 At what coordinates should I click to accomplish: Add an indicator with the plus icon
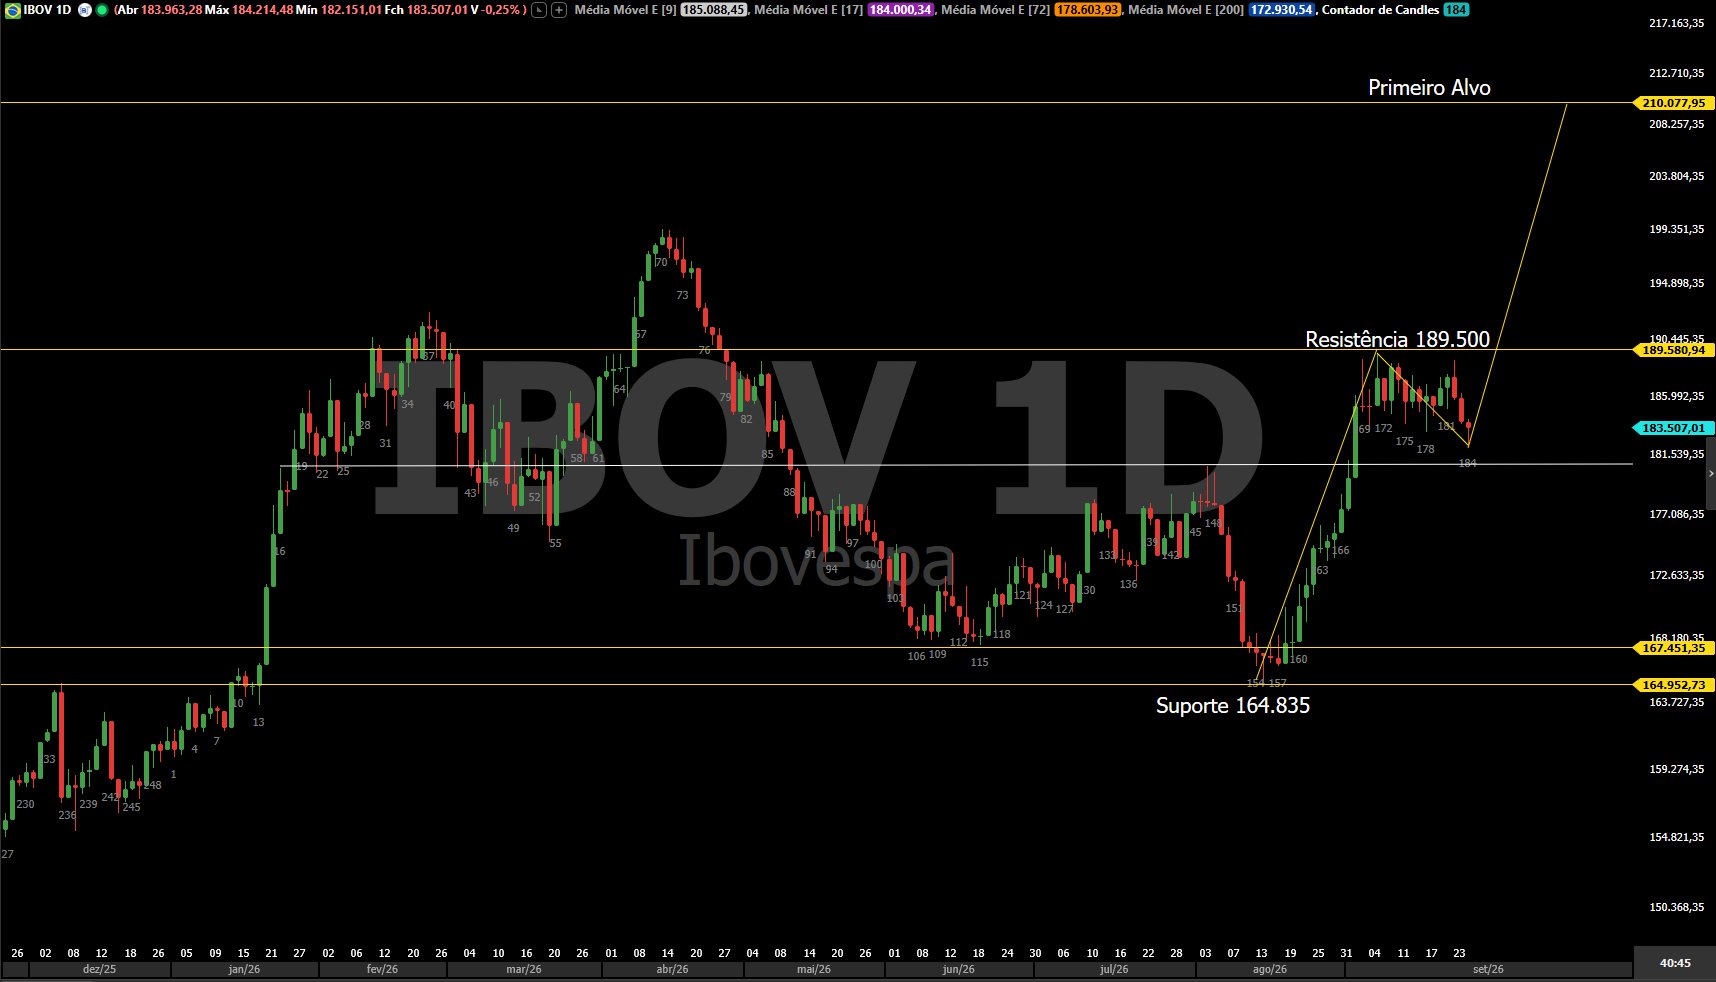[559, 10]
